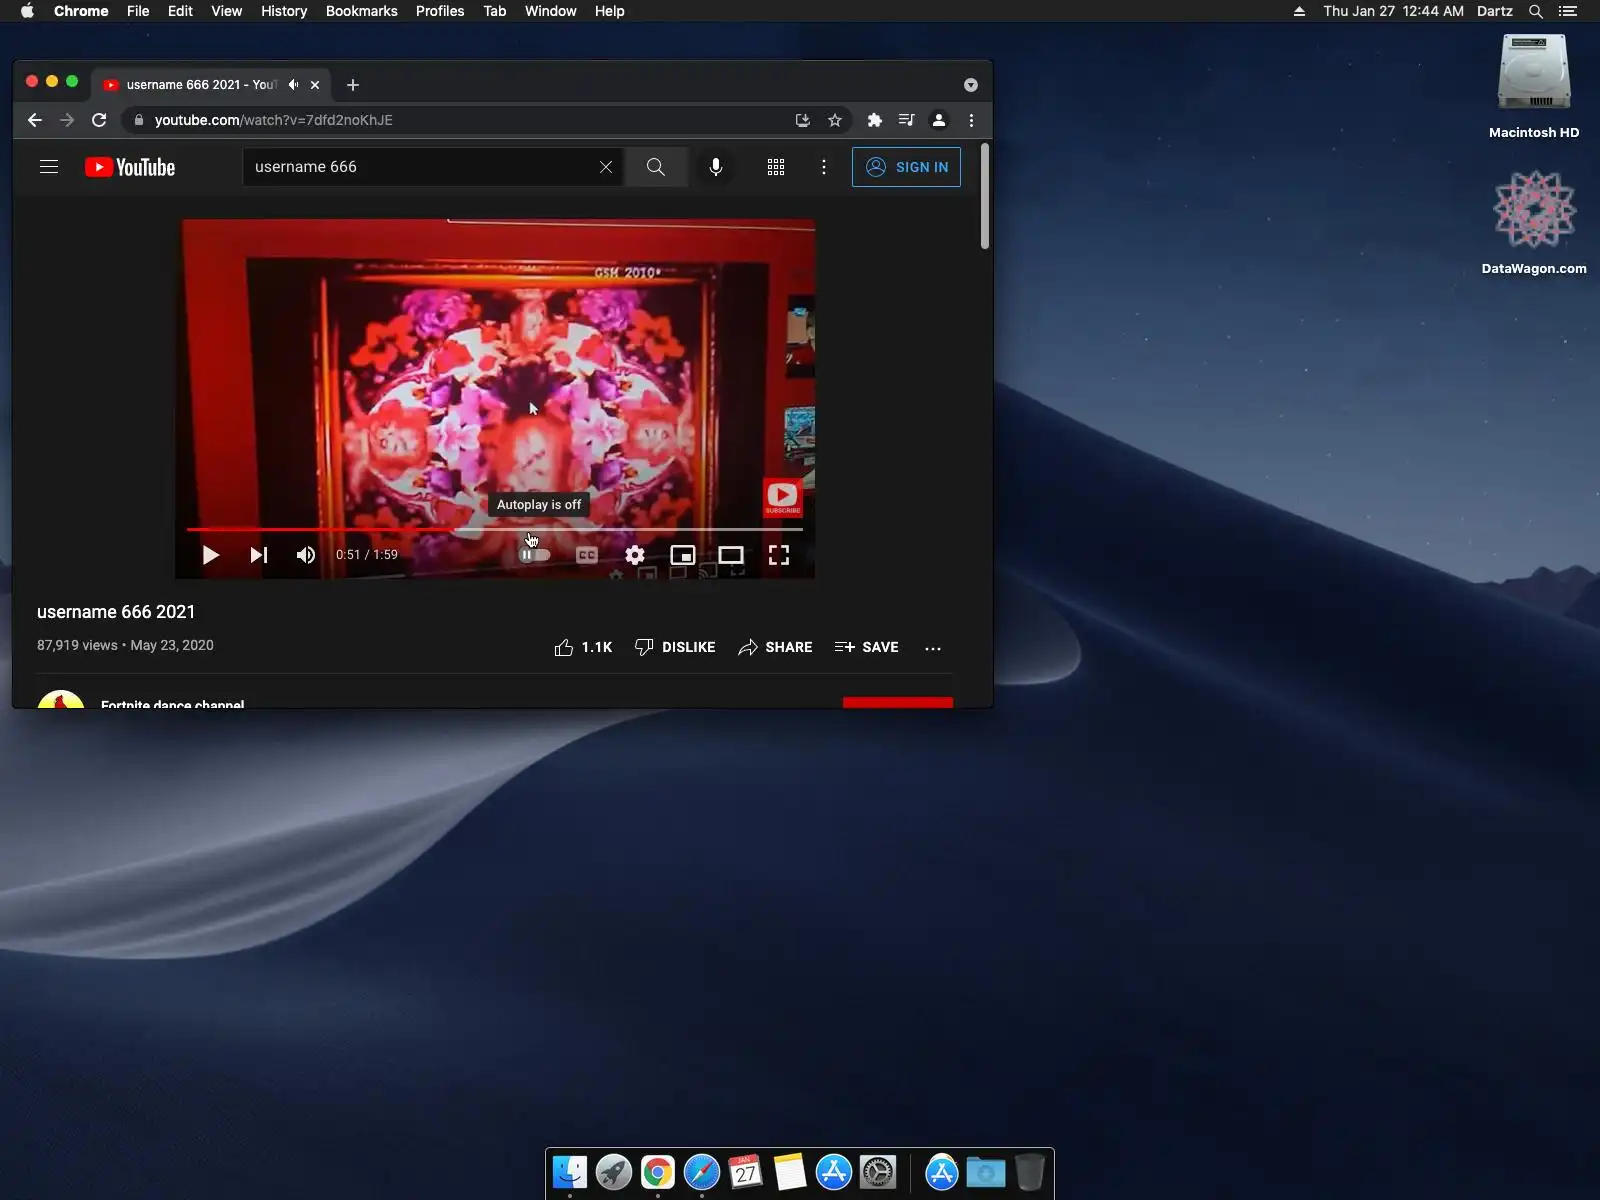Open the Bookmarks menu
This screenshot has height=1200, width=1600.
tap(362, 11)
